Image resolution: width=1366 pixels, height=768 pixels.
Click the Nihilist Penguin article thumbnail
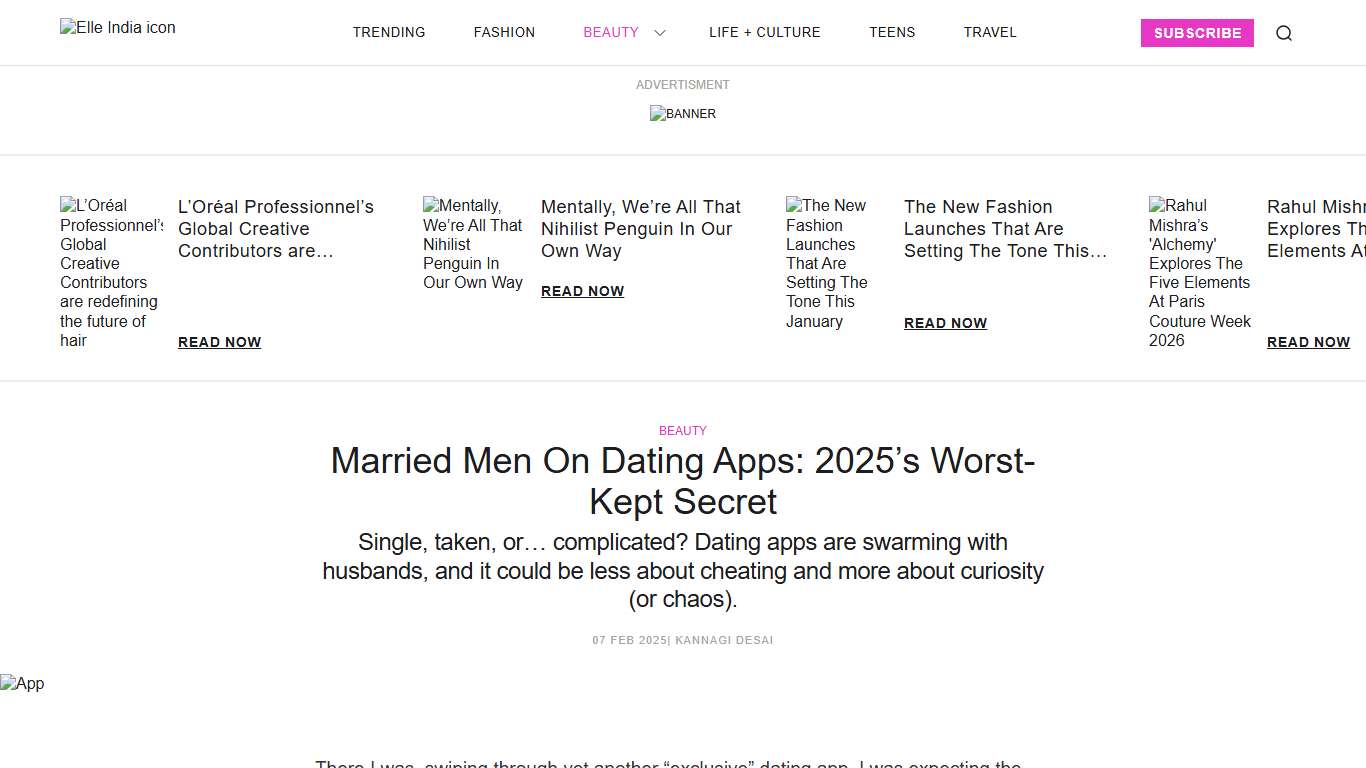[x=472, y=244]
